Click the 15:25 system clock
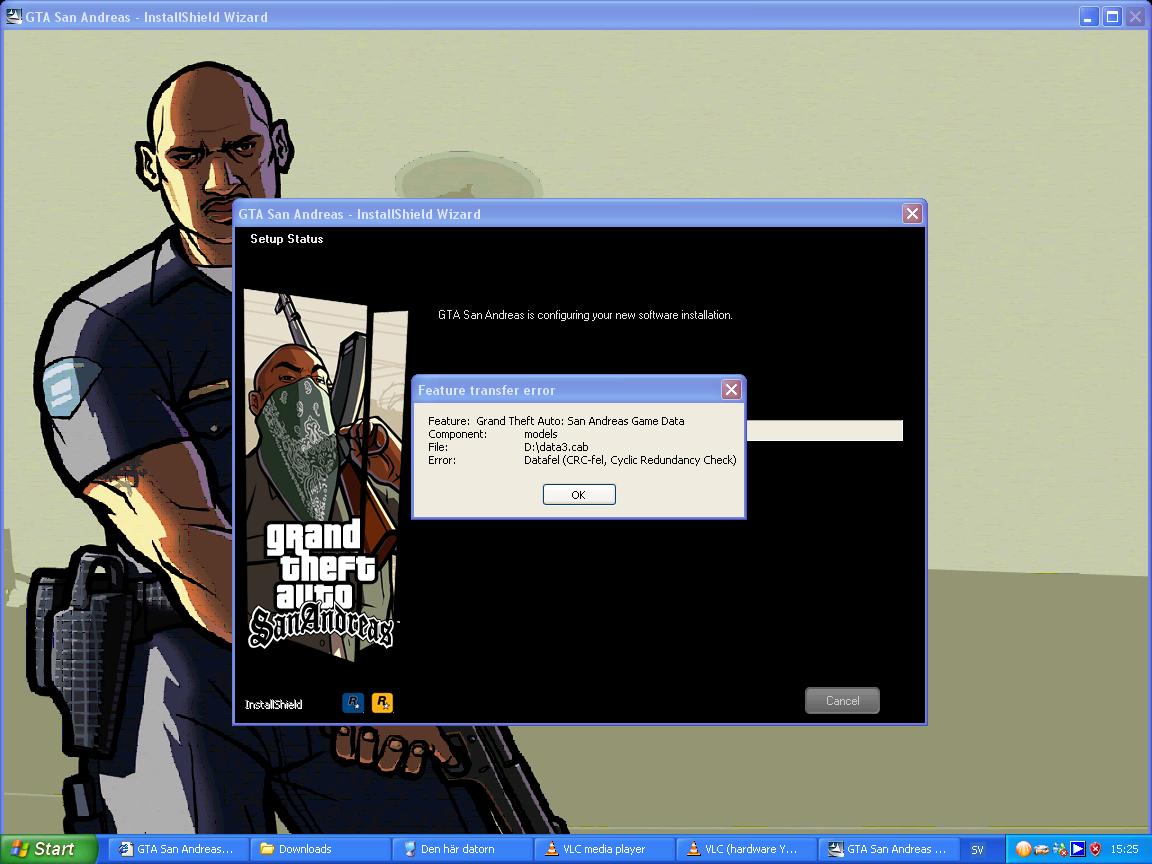 coord(1124,849)
